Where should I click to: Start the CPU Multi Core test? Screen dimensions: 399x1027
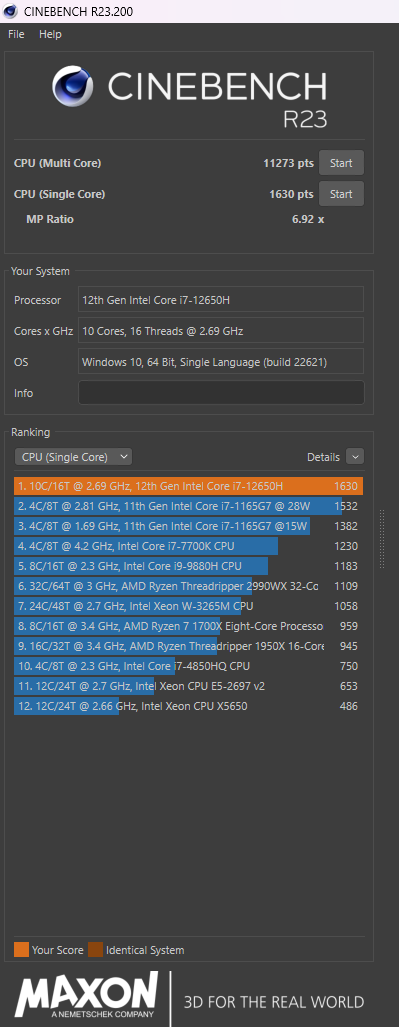click(x=341, y=163)
